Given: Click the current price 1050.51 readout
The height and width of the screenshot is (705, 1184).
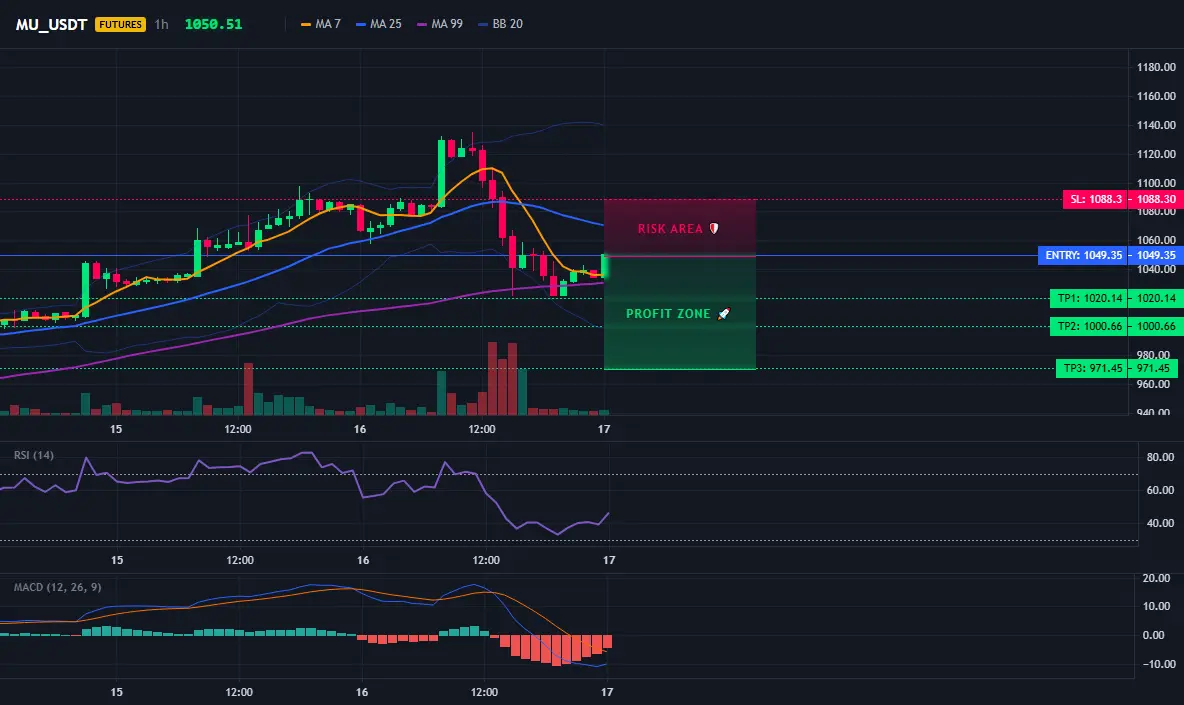Looking at the screenshot, I should [x=214, y=24].
